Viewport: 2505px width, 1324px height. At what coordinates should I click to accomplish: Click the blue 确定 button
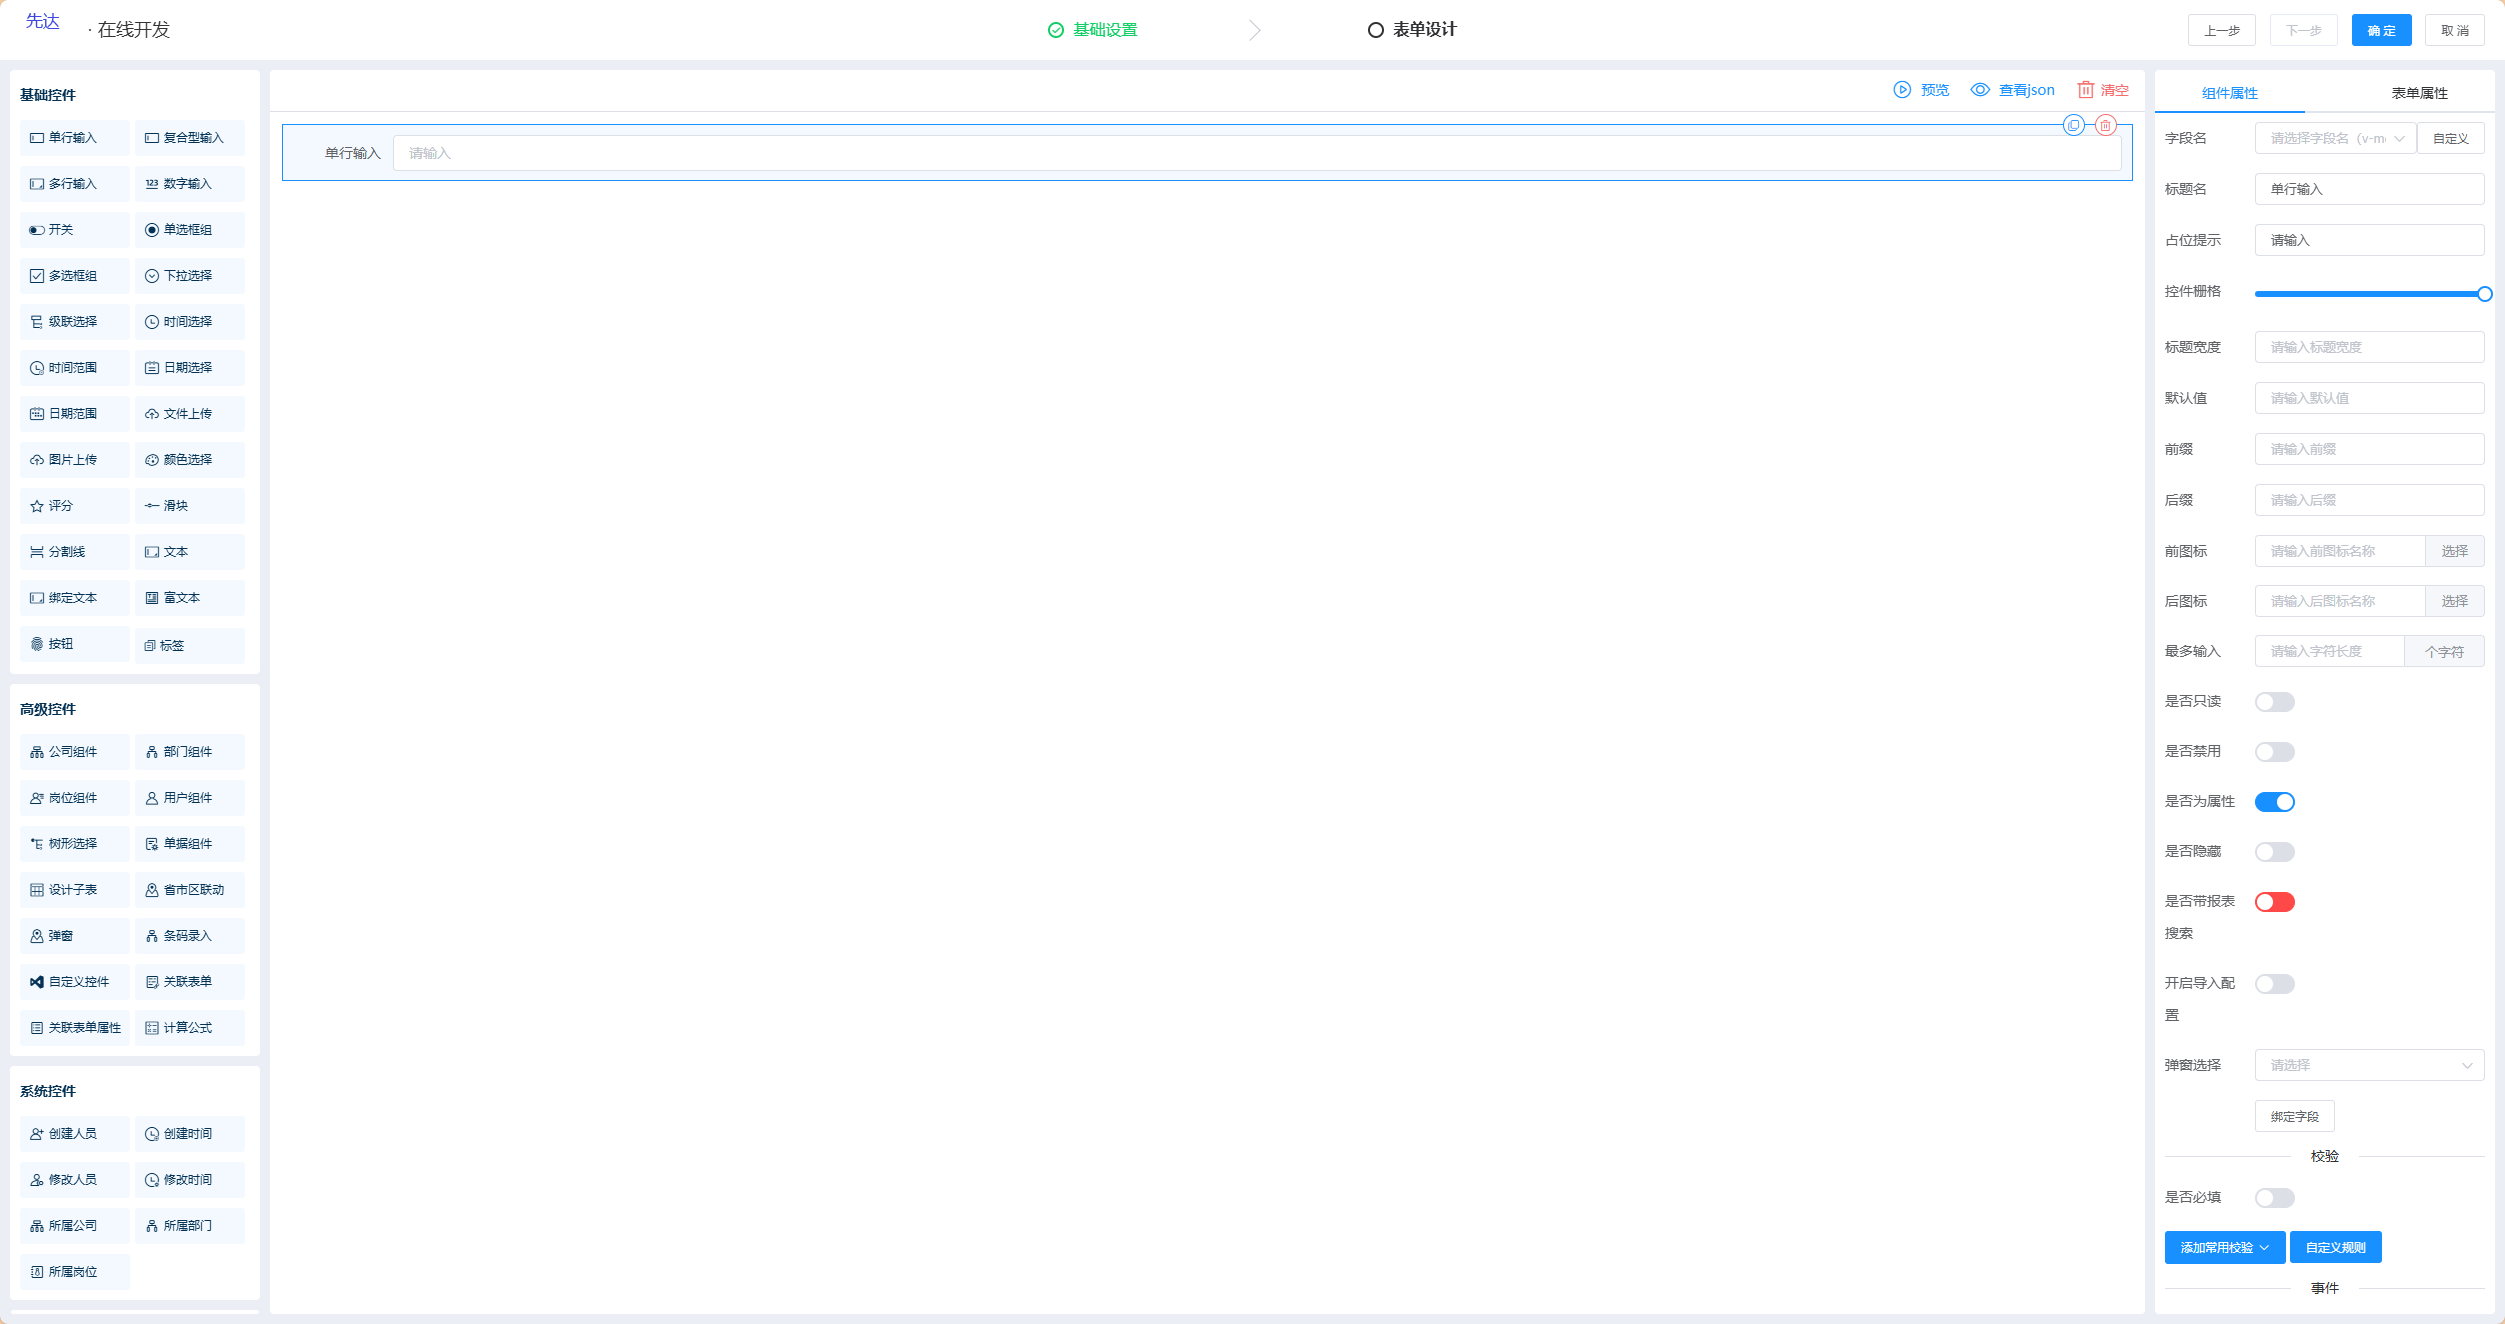[2381, 31]
